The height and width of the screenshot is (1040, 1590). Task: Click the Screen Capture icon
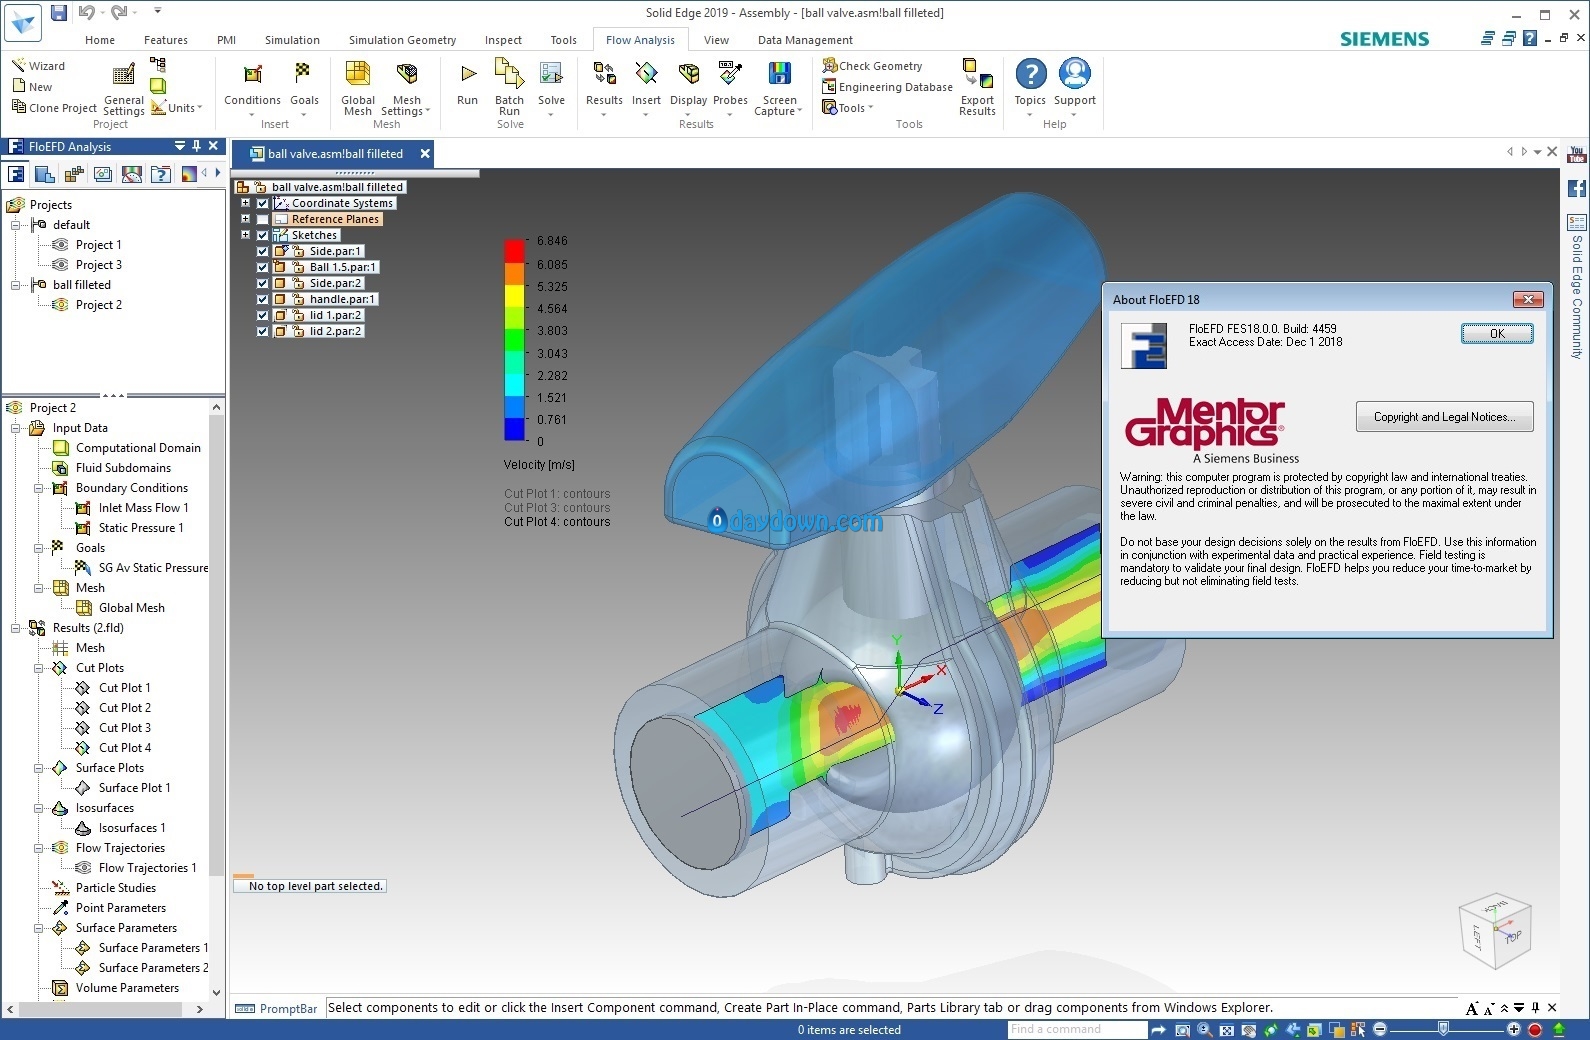(779, 73)
